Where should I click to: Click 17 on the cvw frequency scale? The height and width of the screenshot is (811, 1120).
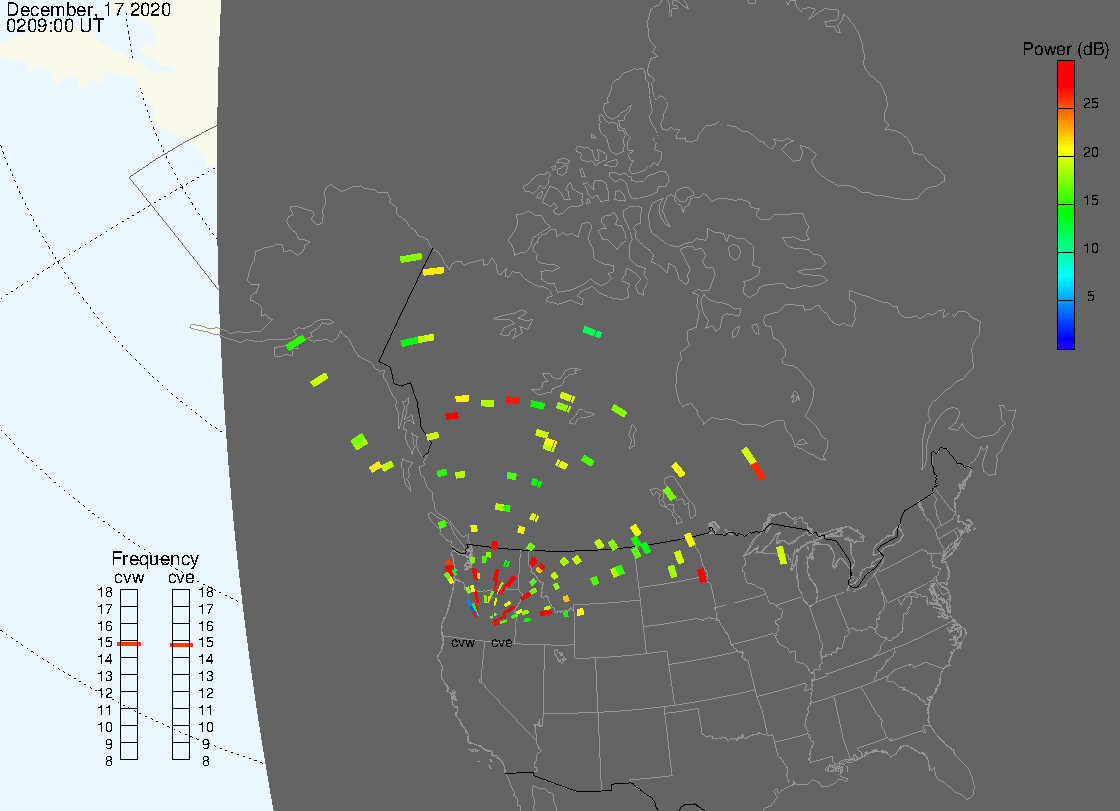coord(105,610)
